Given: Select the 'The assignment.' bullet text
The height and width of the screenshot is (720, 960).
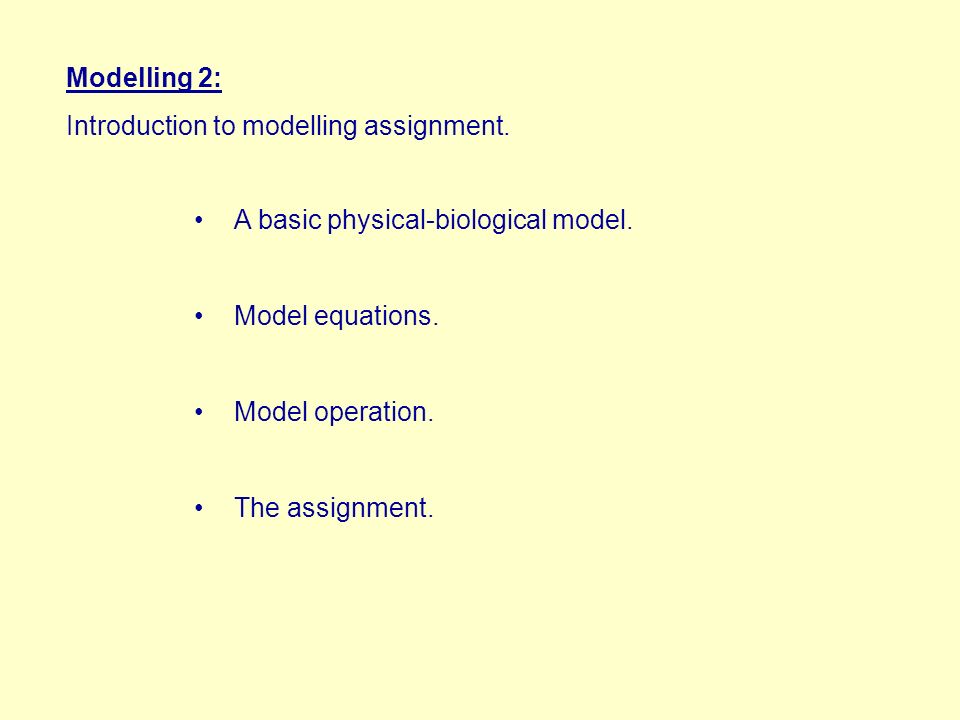Looking at the screenshot, I should click(x=334, y=508).
